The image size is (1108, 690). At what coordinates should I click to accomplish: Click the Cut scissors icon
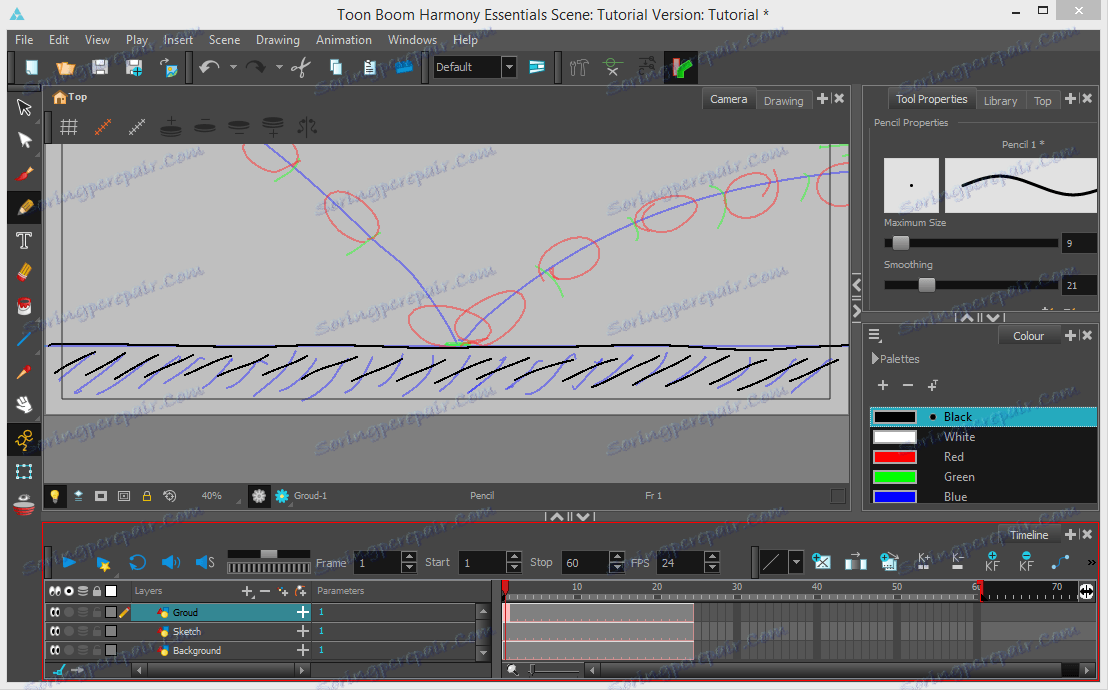coord(300,68)
